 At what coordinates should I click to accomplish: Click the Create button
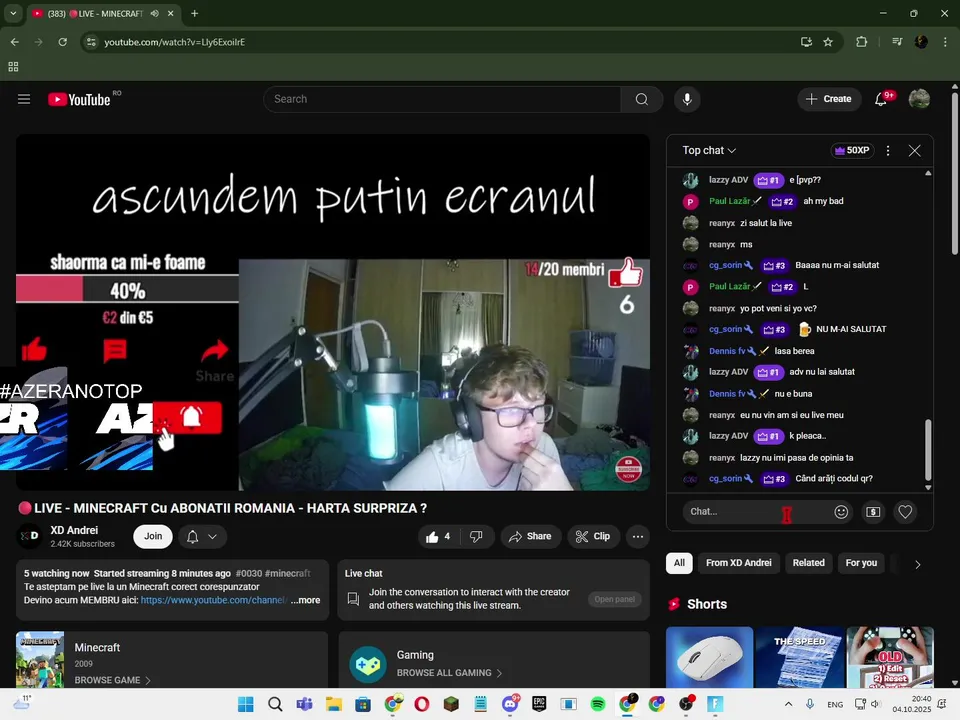click(x=828, y=99)
